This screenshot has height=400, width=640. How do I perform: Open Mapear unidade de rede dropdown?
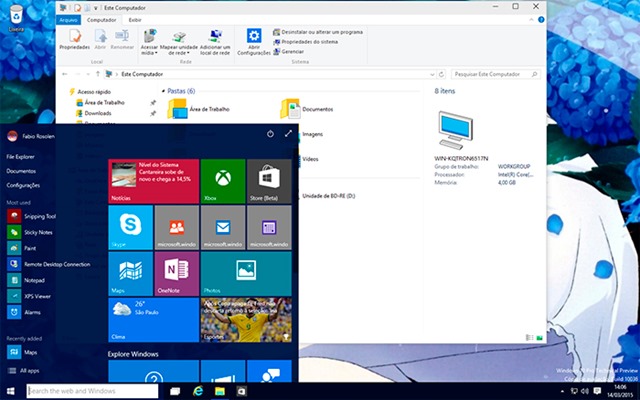point(179,42)
